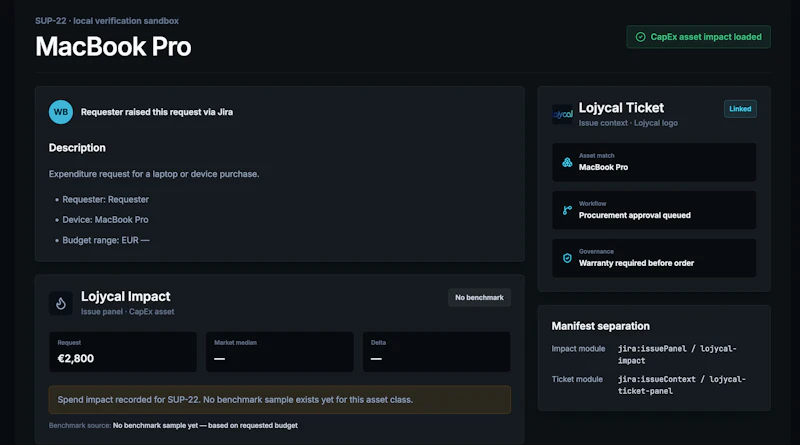Click the Description heading
The image size is (800, 445).
tap(77, 148)
